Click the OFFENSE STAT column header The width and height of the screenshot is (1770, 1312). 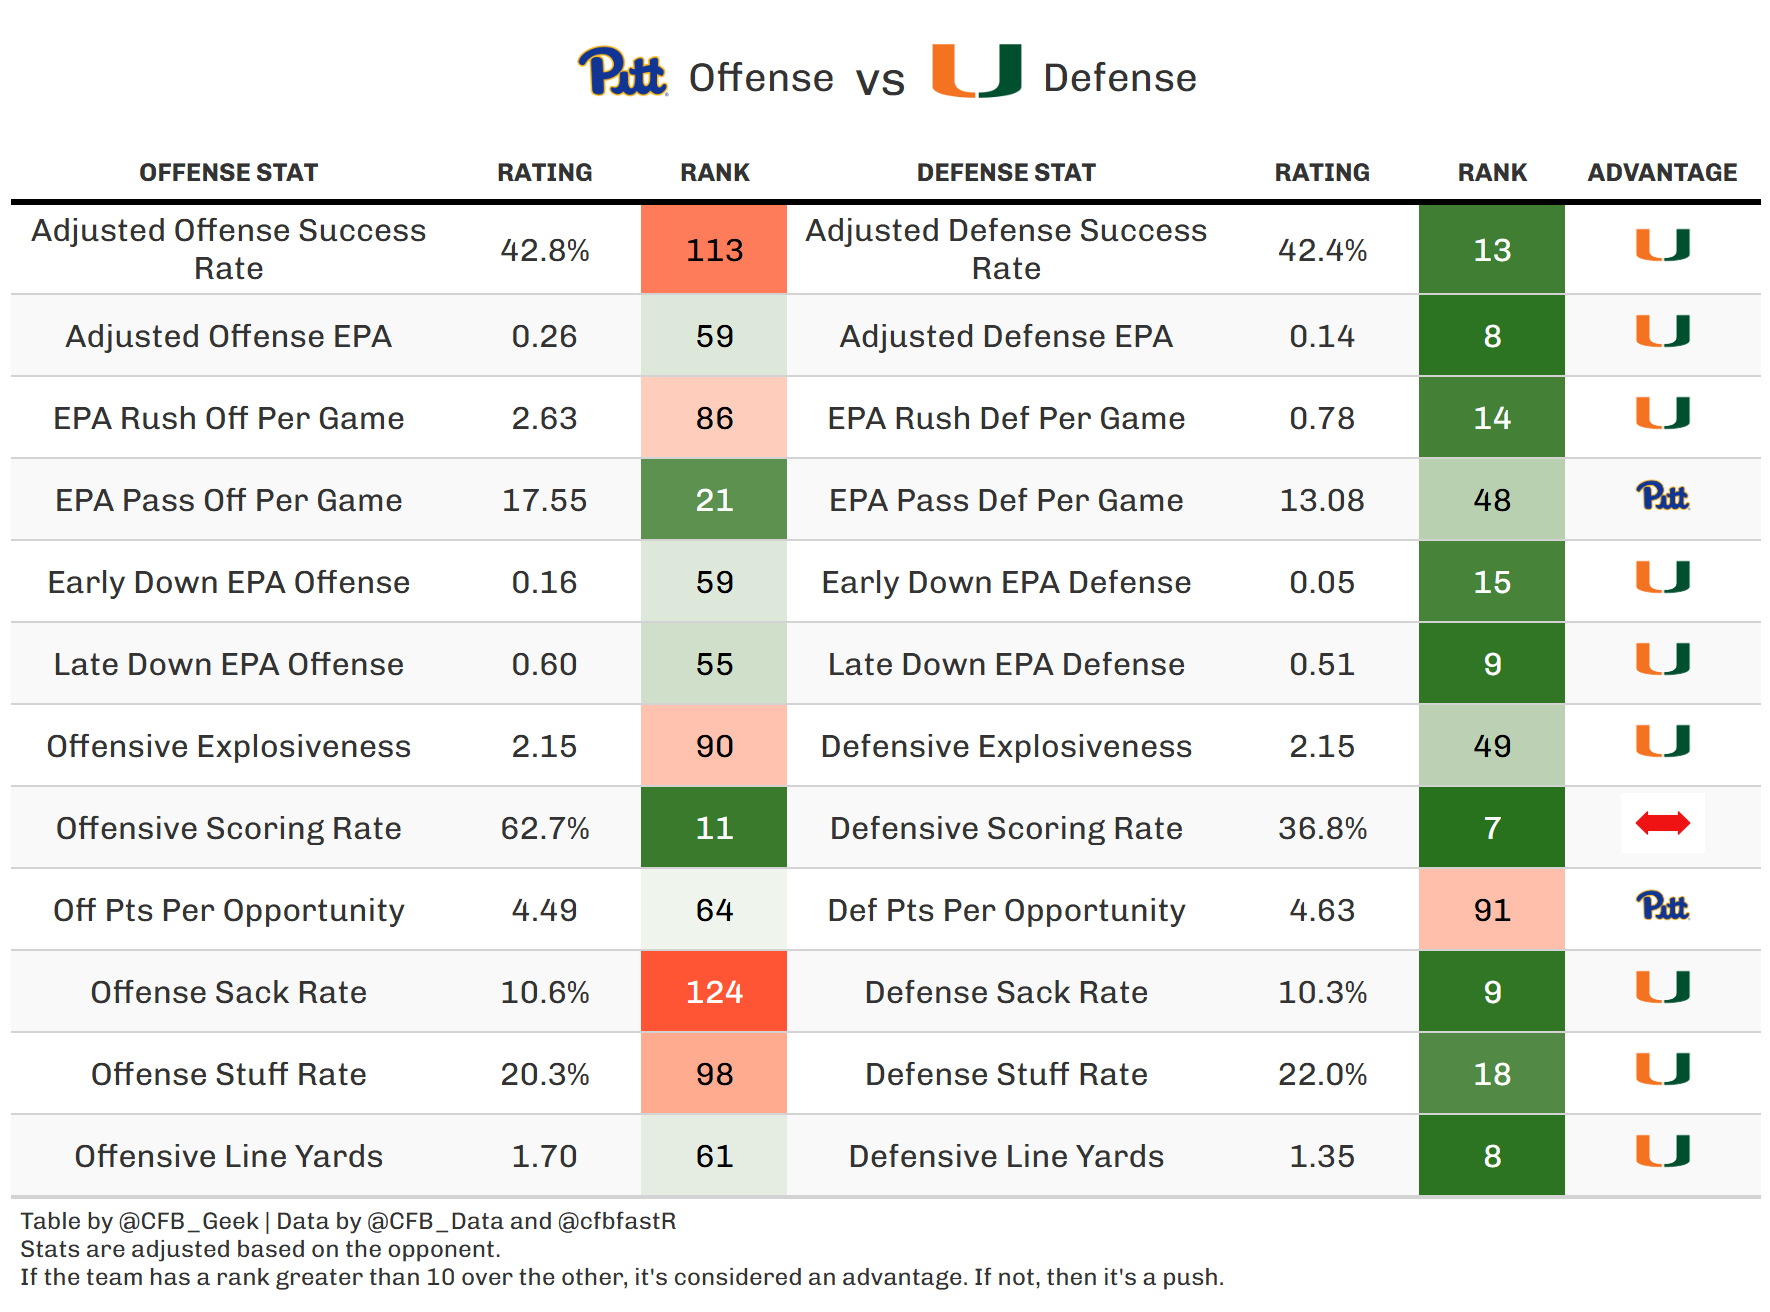[x=228, y=173]
